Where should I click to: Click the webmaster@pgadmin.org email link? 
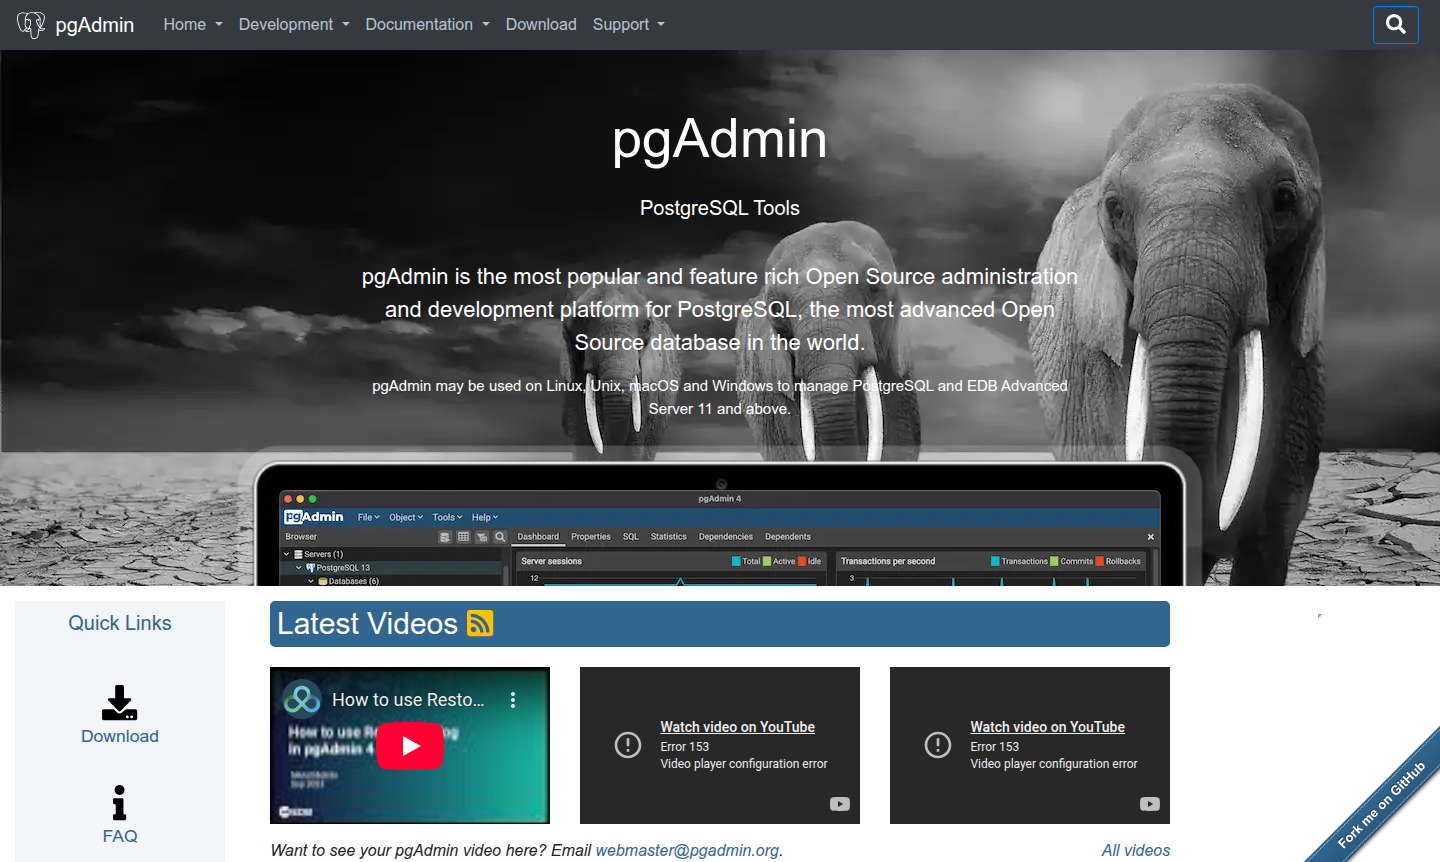[x=687, y=850]
